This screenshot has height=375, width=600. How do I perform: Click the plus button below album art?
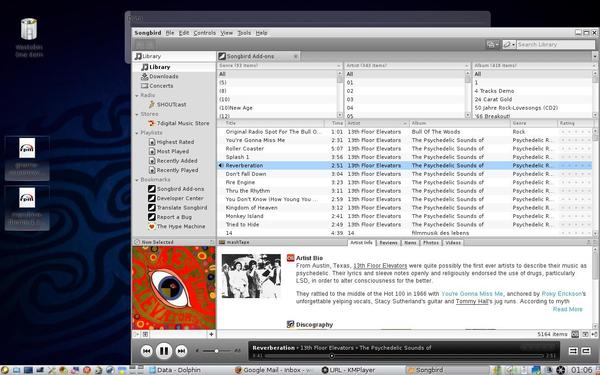211,334
